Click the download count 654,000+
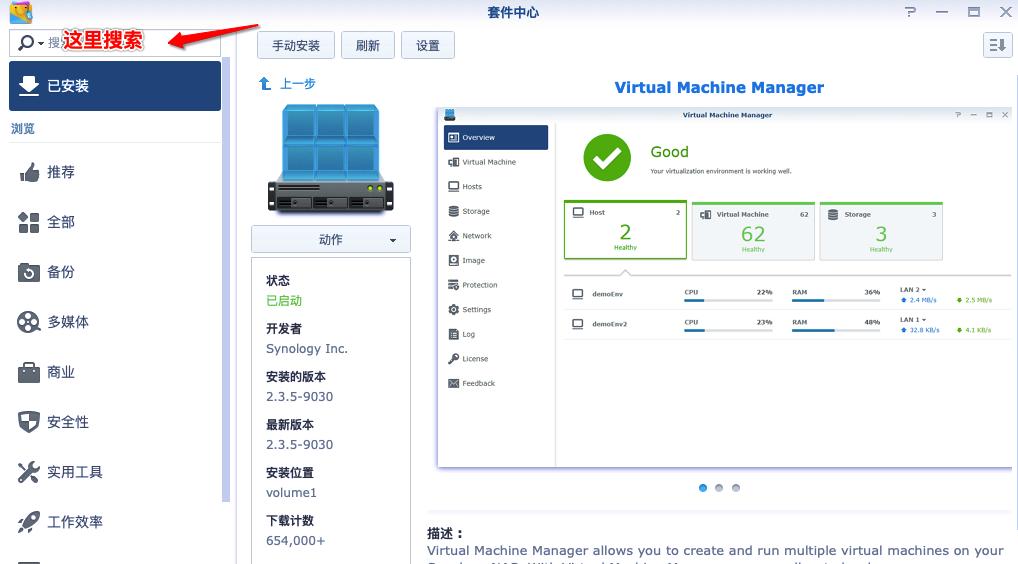Viewport: 1018px width, 564px height. (295, 541)
